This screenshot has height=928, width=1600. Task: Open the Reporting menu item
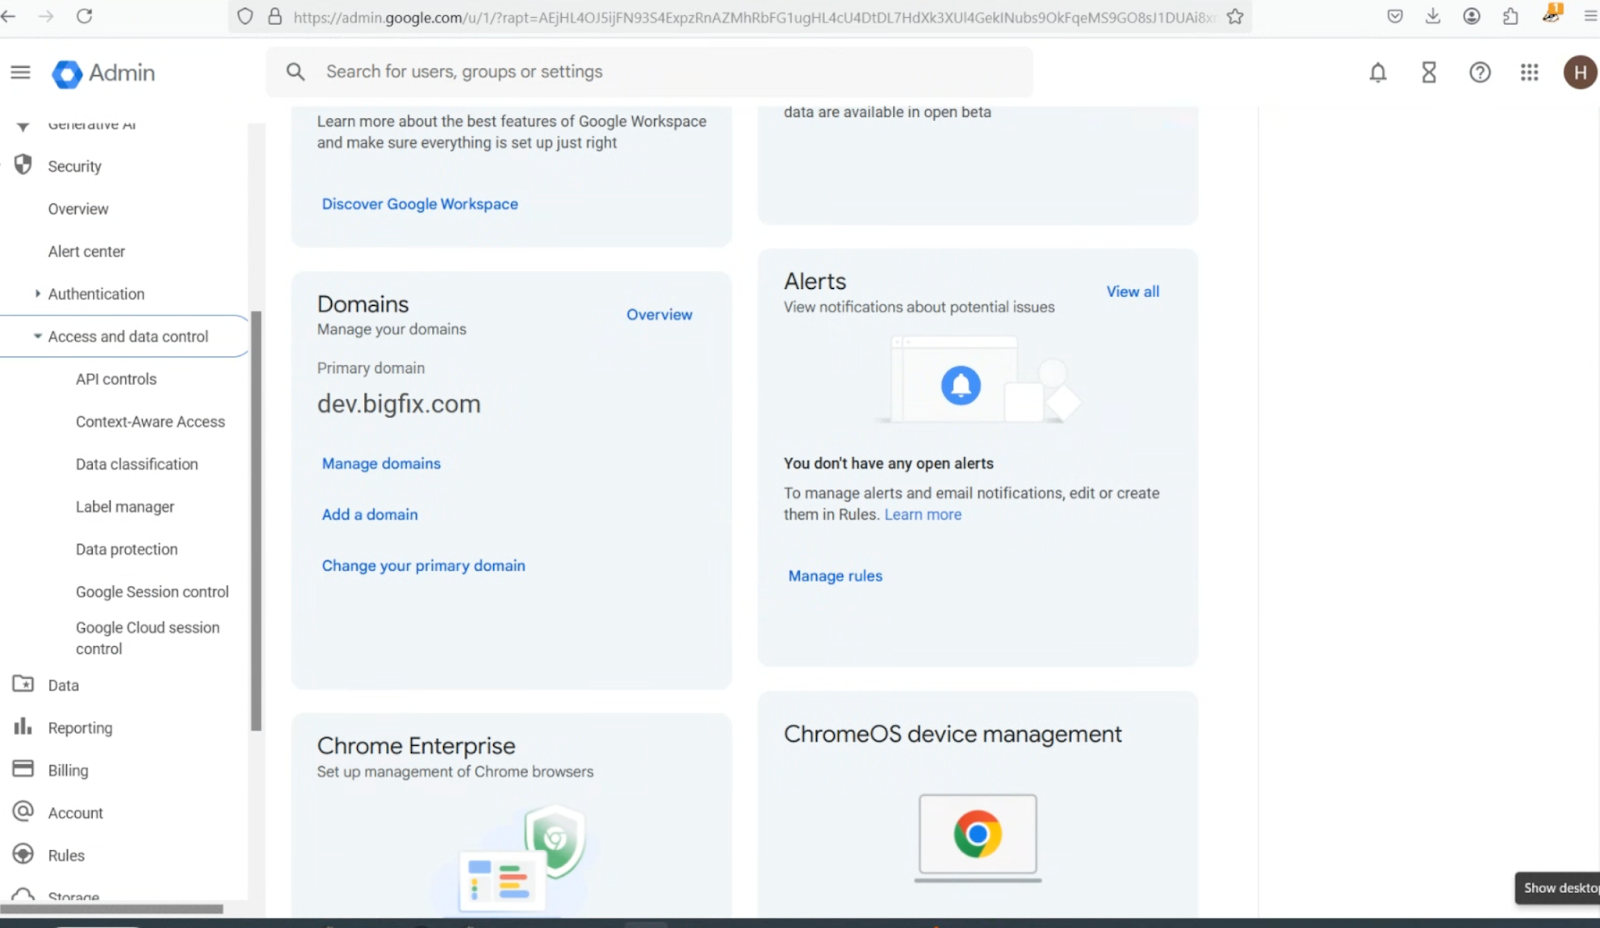[x=80, y=728]
